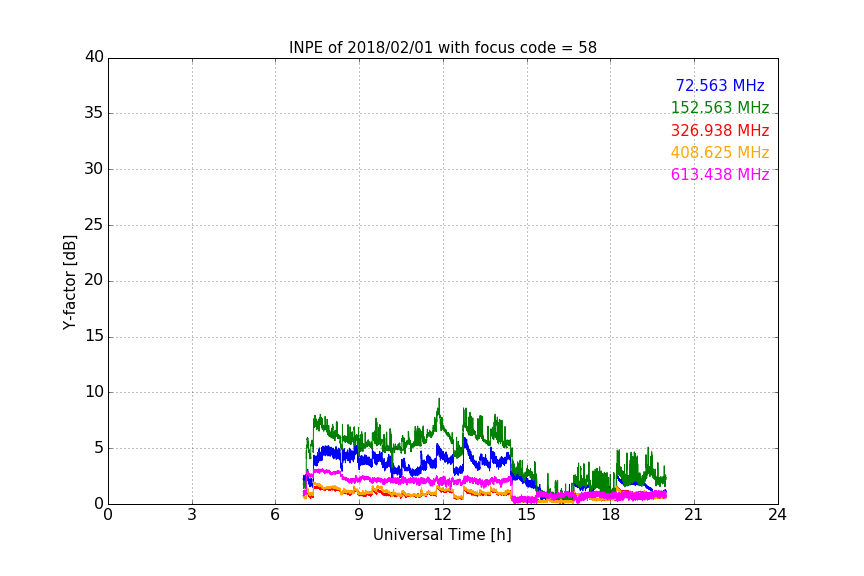Click x-axis tick label 18
Image resolution: width=864 pixels, height=576 pixels.
point(610,515)
